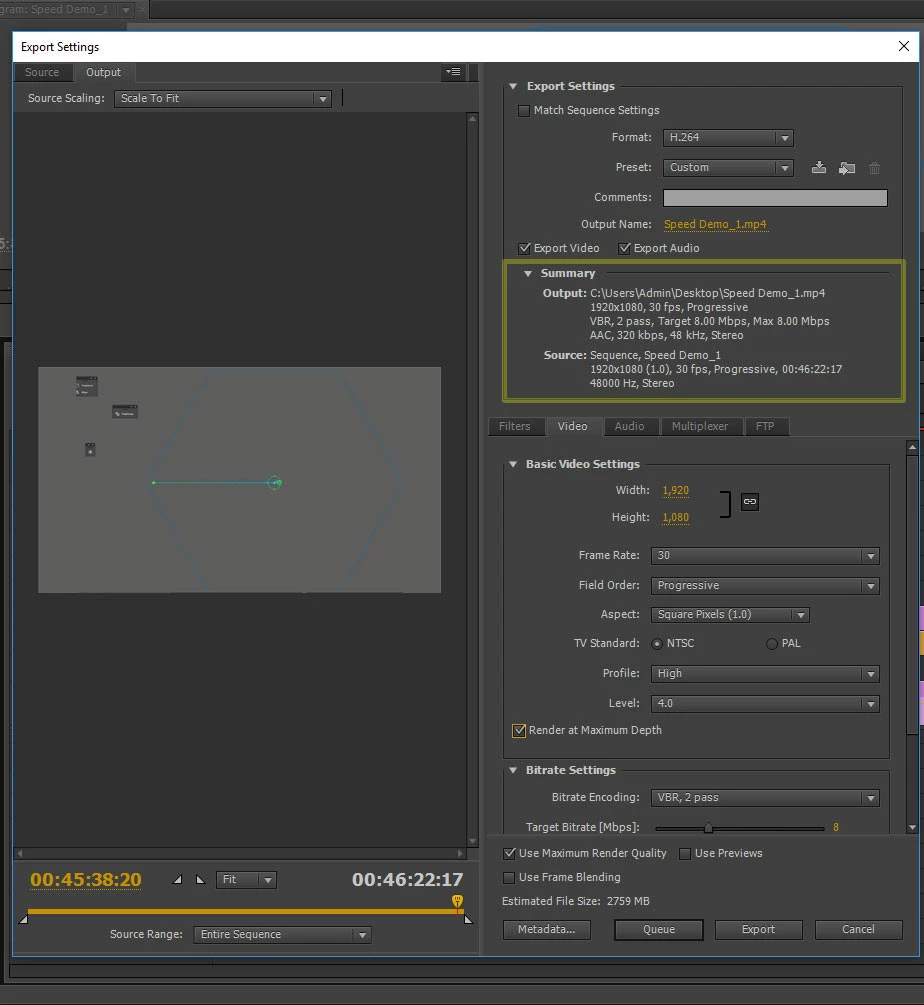Click the Target Bitrate slider handle

point(708,828)
